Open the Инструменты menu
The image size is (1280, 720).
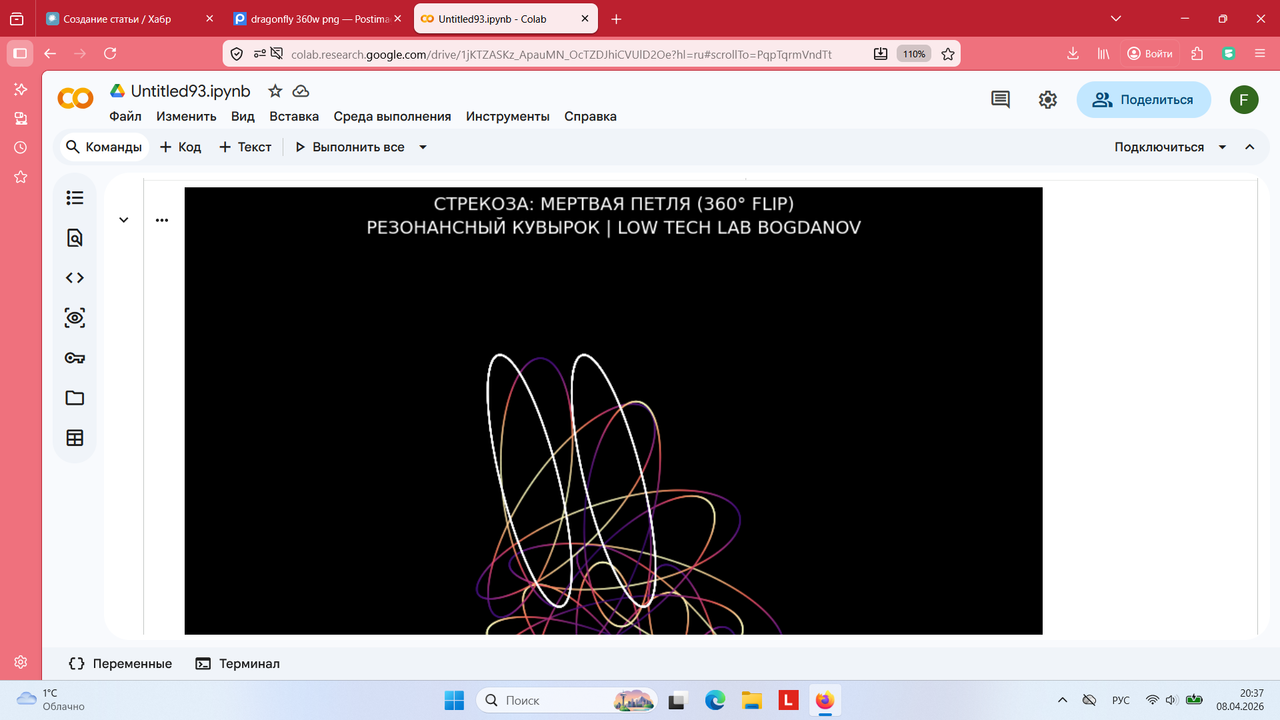508,116
